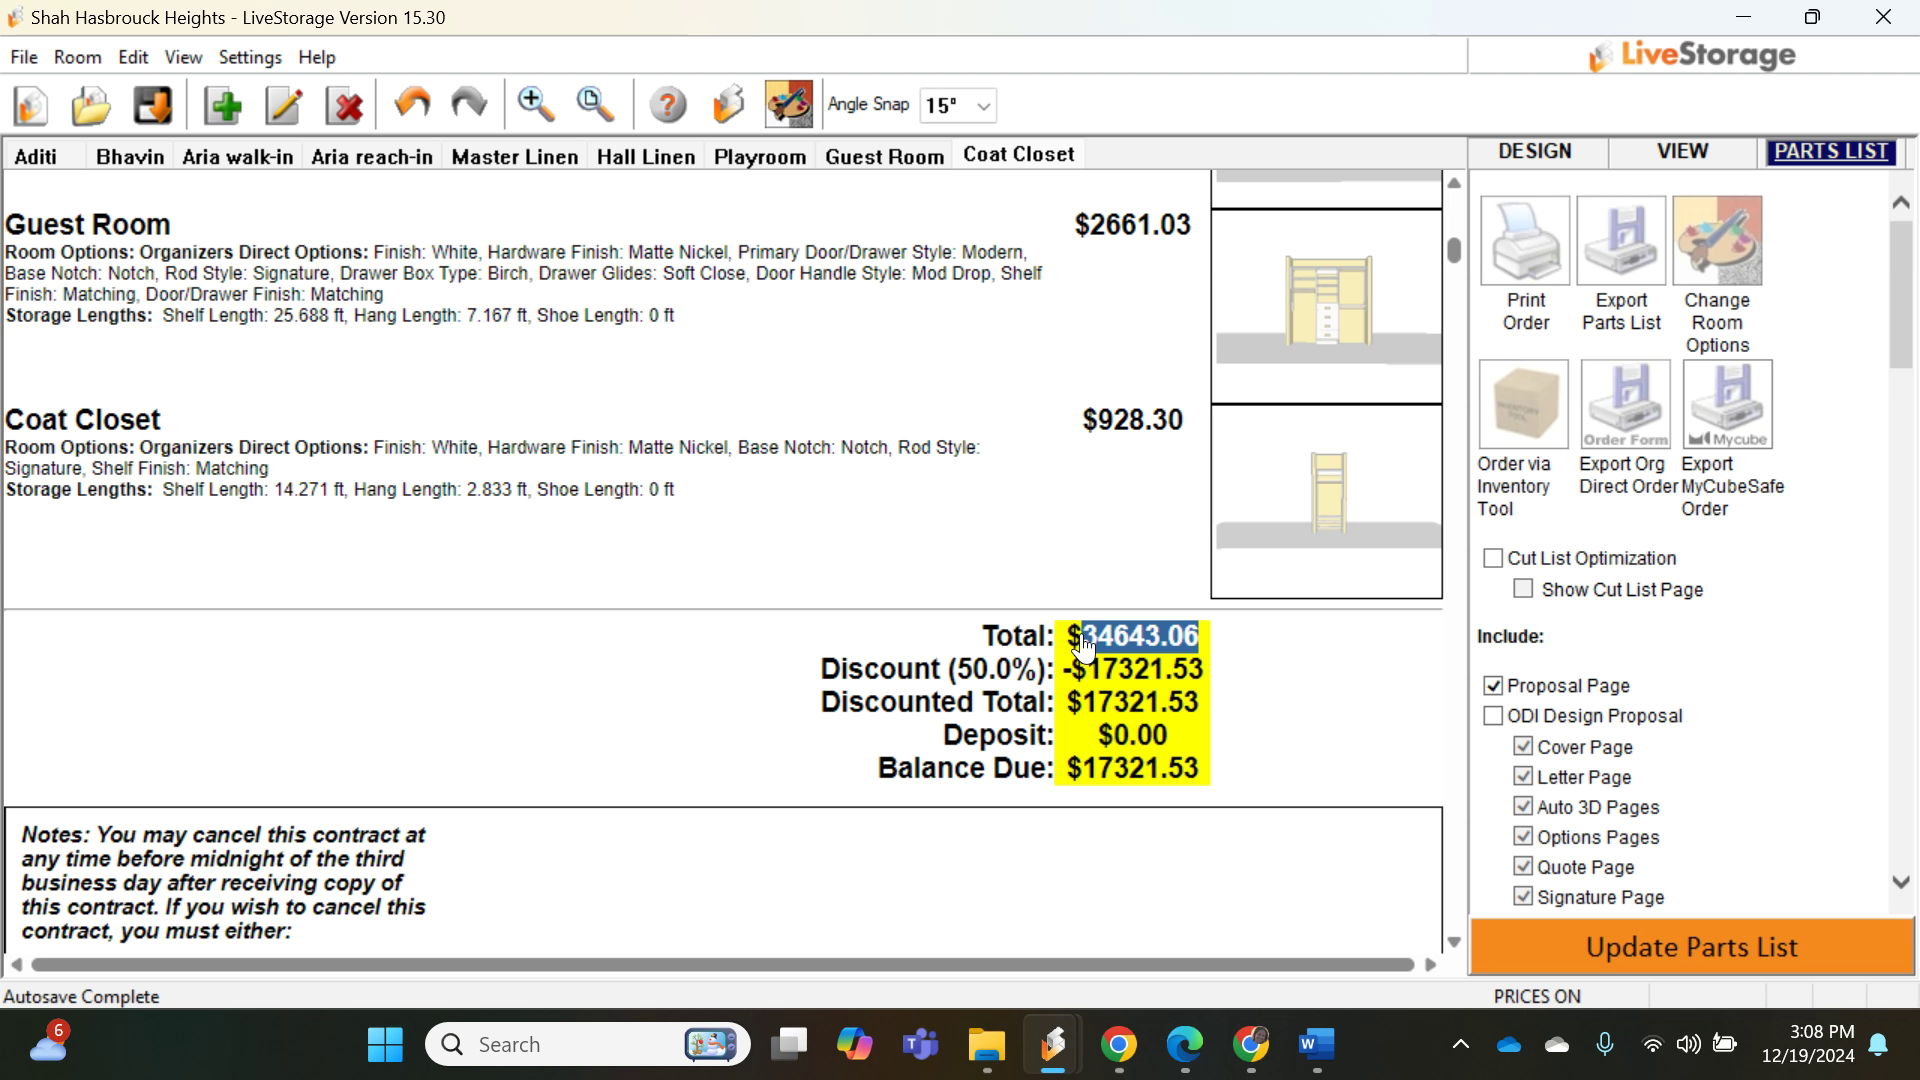Open Change Room Options
The image size is (1920, 1080).
point(1717,241)
